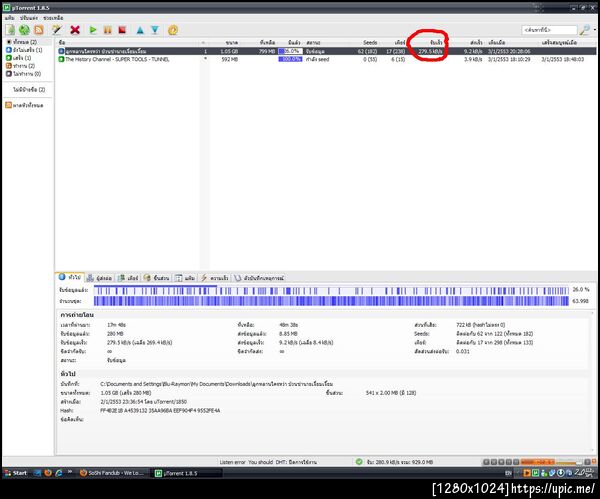Click the downloaded pieces bar showing 26.0 %
Viewport: 600px width, 499px height.
tap(331, 291)
